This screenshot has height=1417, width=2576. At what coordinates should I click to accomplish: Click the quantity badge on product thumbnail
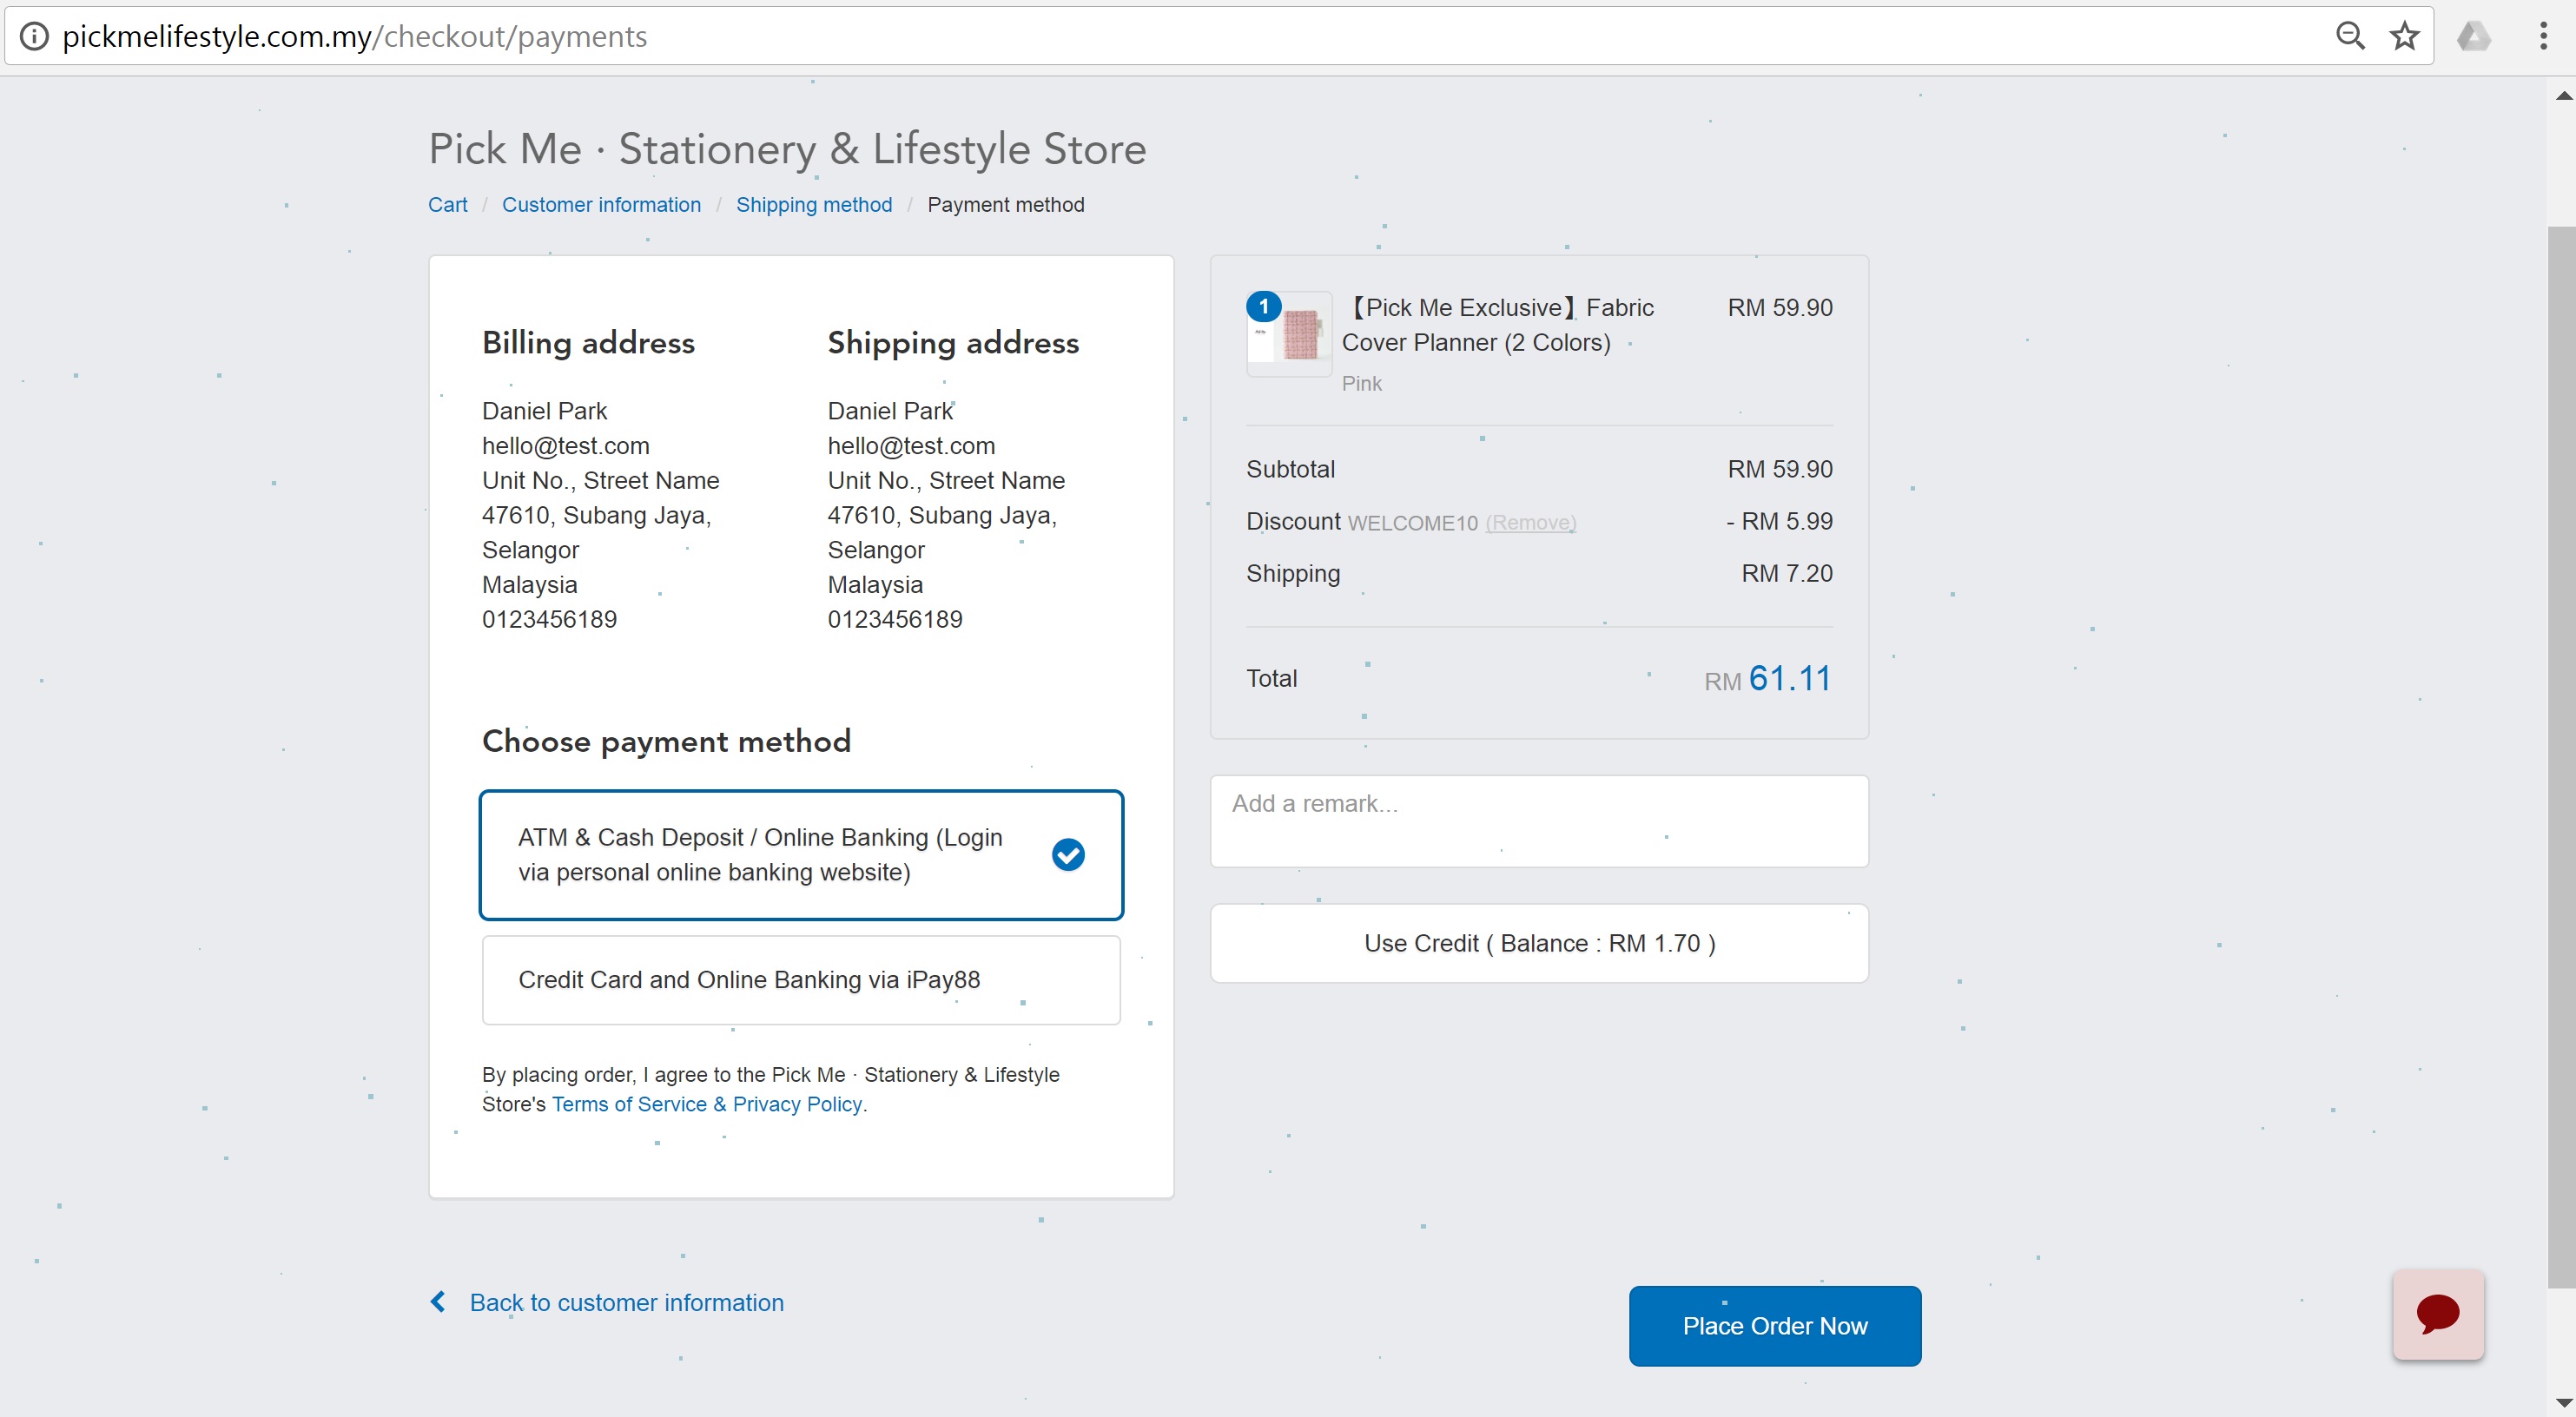pos(1264,306)
